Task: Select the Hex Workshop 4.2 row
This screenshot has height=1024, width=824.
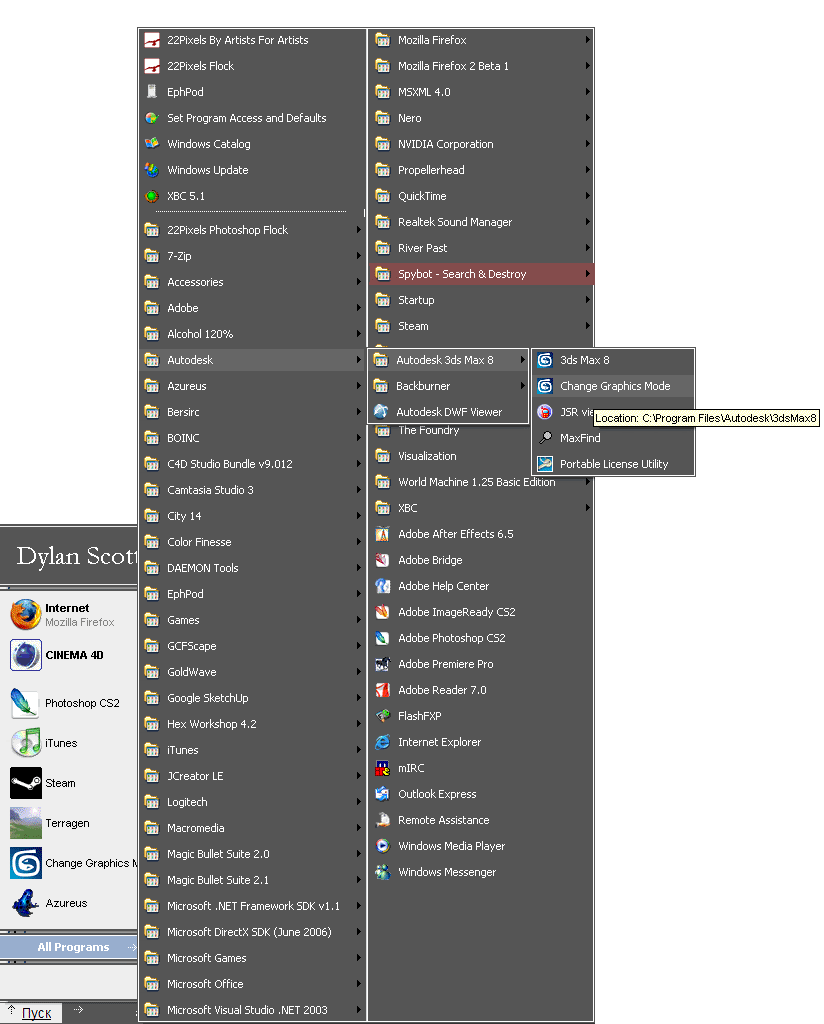Action: tap(253, 724)
